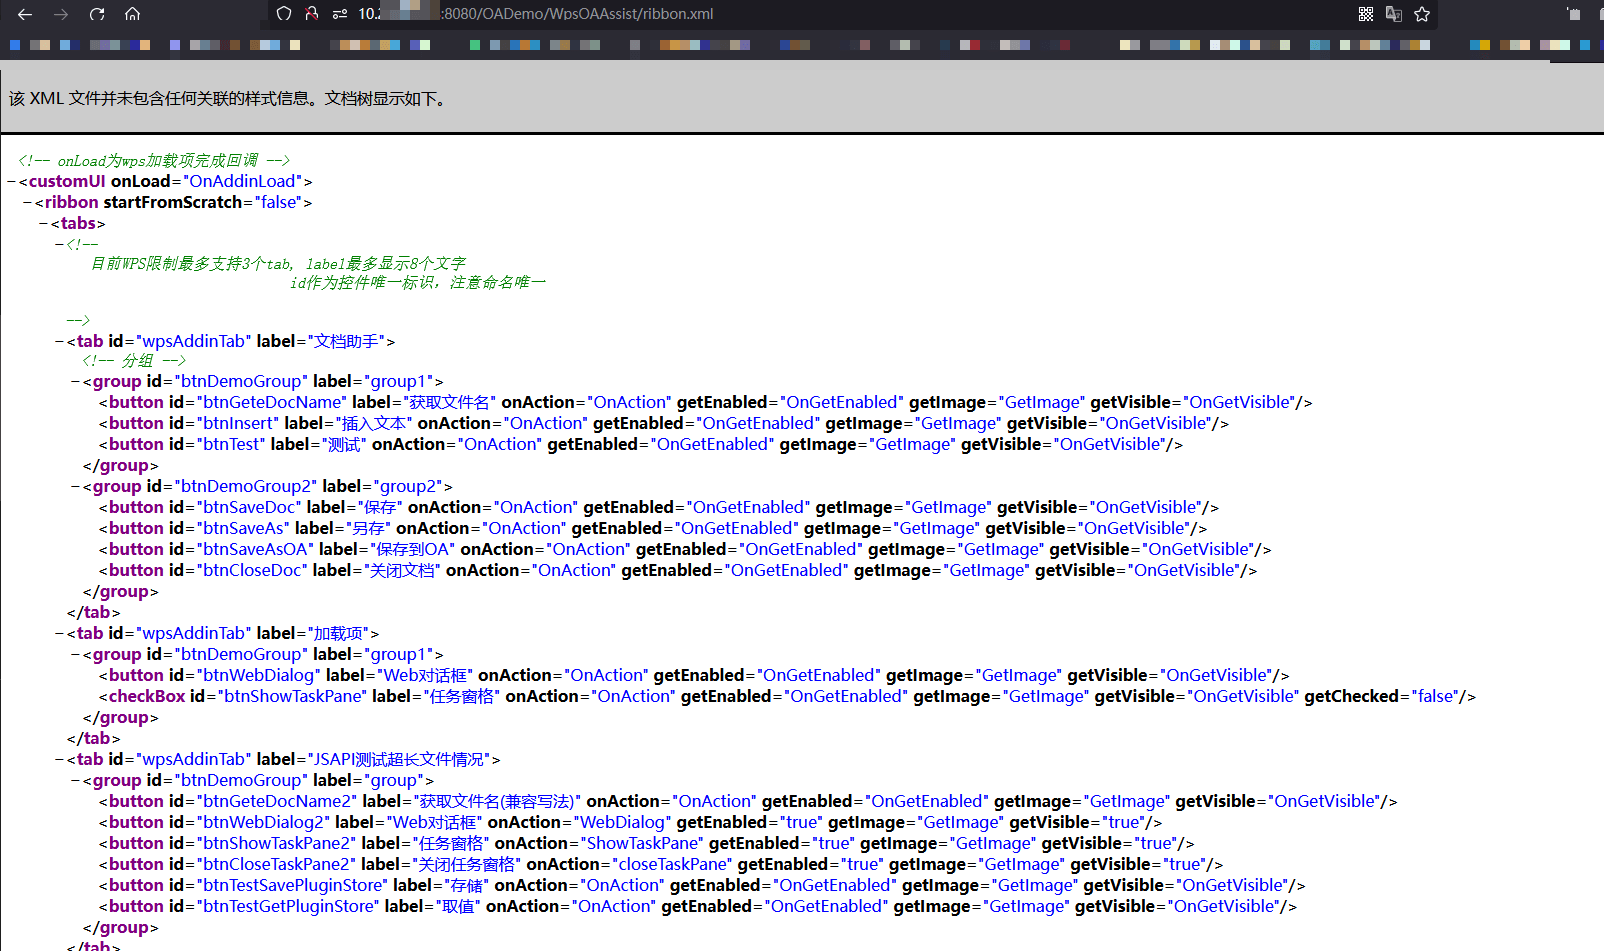
Task: Collapse the customUI root node
Action: click(x=8, y=181)
